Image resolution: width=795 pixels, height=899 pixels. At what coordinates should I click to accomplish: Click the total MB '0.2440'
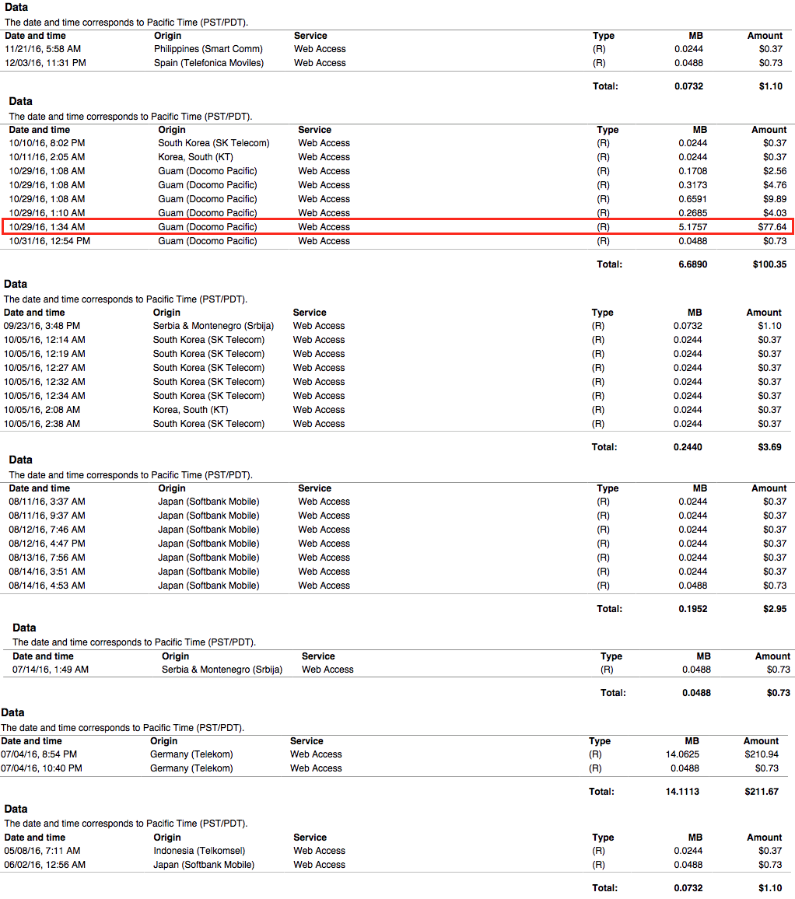click(688, 447)
